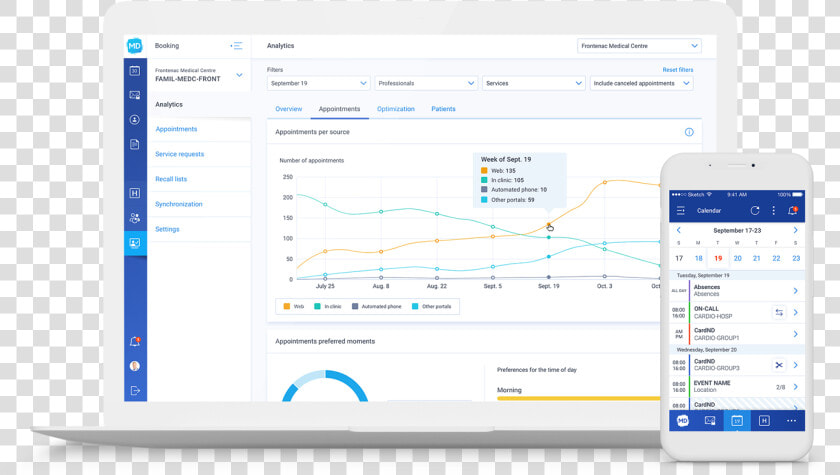Image resolution: width=840 pixels, height=475 pixels.
Task: Expand the FAMIL-MEDC-FRONT clinic selector
Action: [x=239, y=75]
